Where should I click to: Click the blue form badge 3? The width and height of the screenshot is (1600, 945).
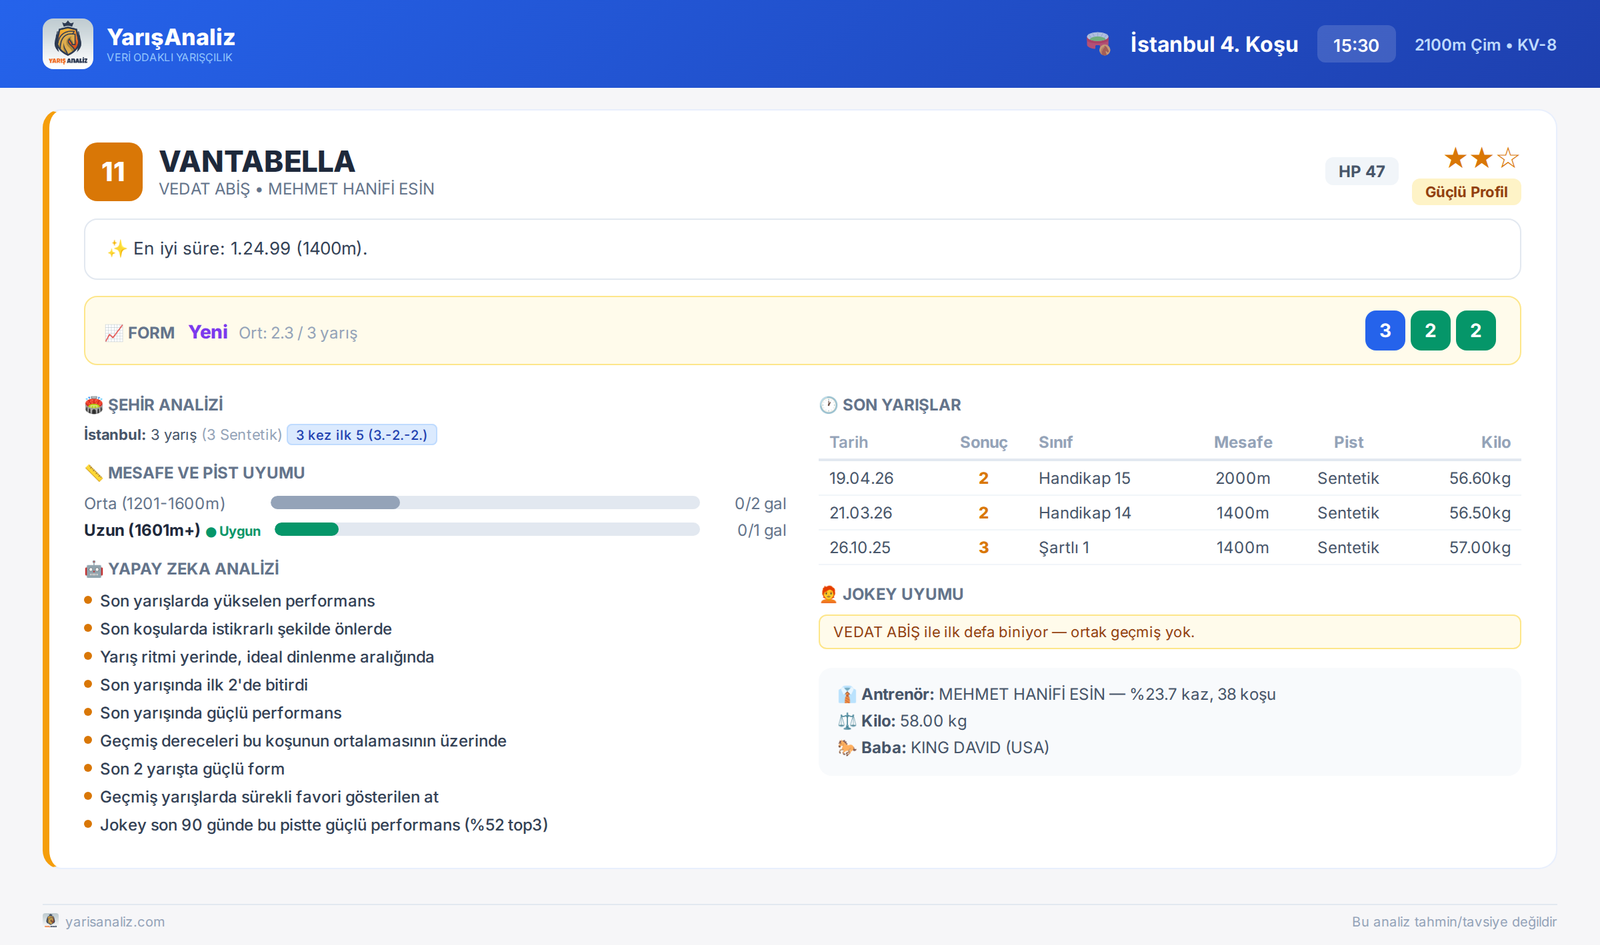1385,331
